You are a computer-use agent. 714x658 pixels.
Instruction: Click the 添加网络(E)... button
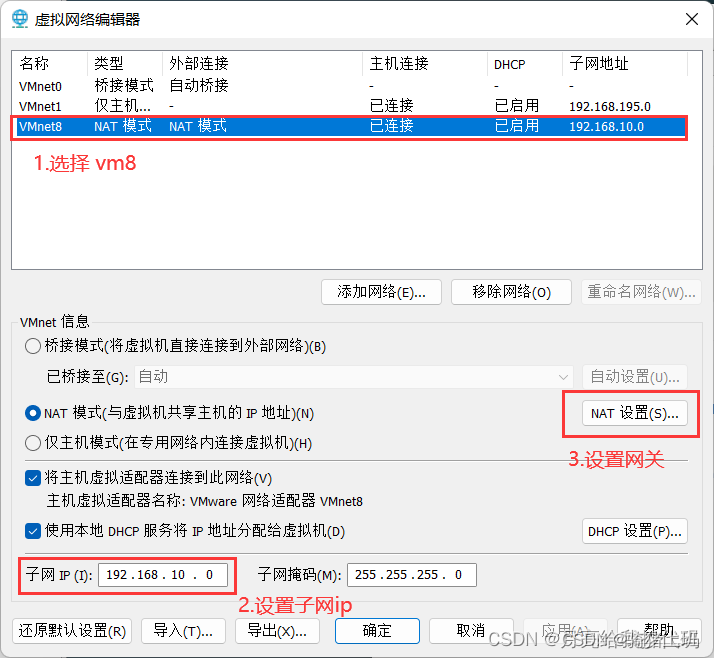coord(381,292)
